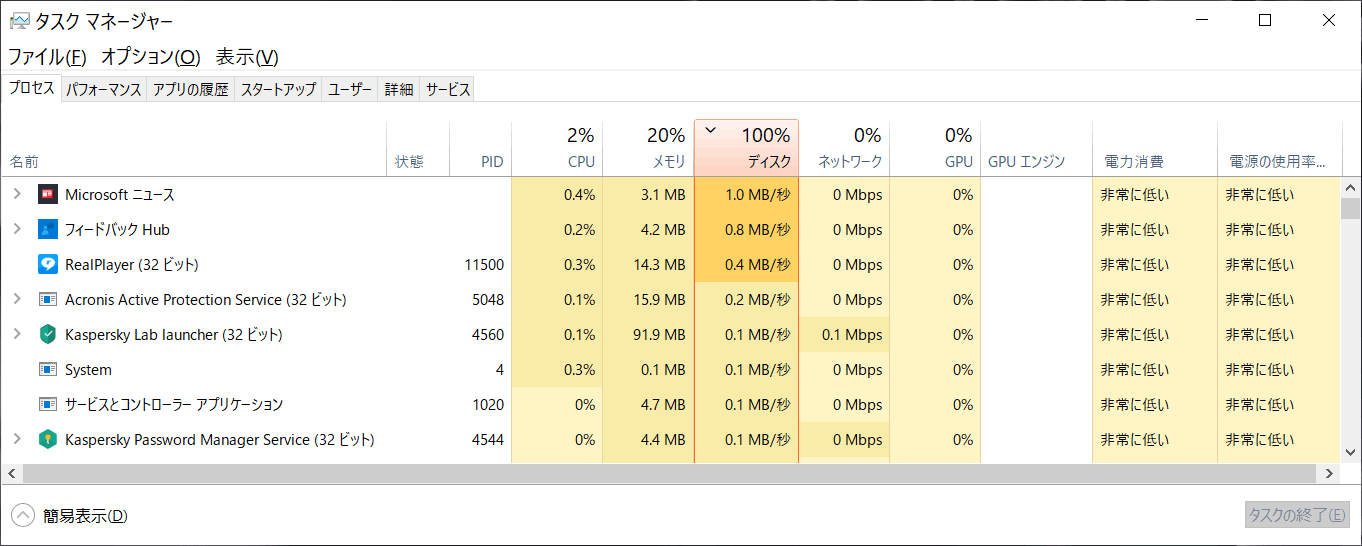The width and height of the screenshot is (1362, 546).
Task: Open the ファイル menu
Action: click(47, 57)
